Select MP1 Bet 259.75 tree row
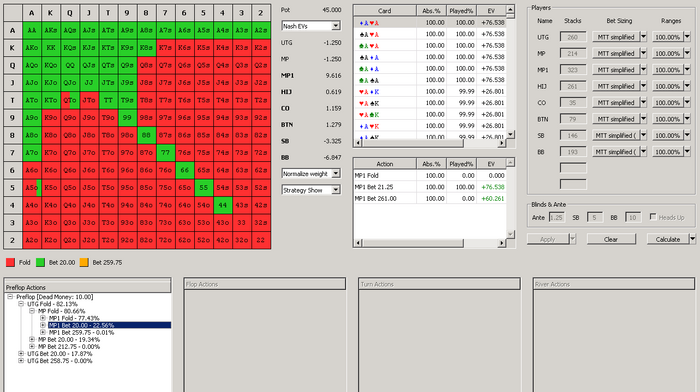This screenshot has width=700, height=392. 81,332
